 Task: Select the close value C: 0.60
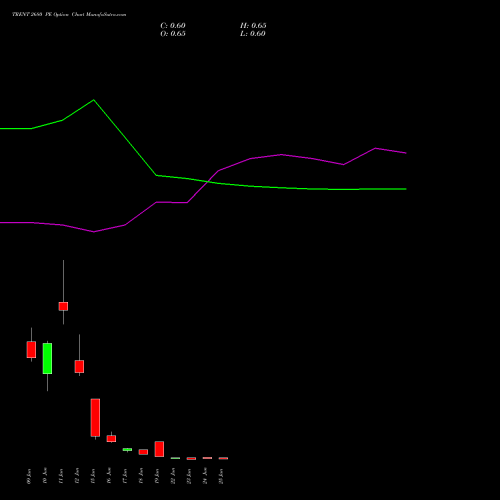pyautogui.click(x=173, y=26)
